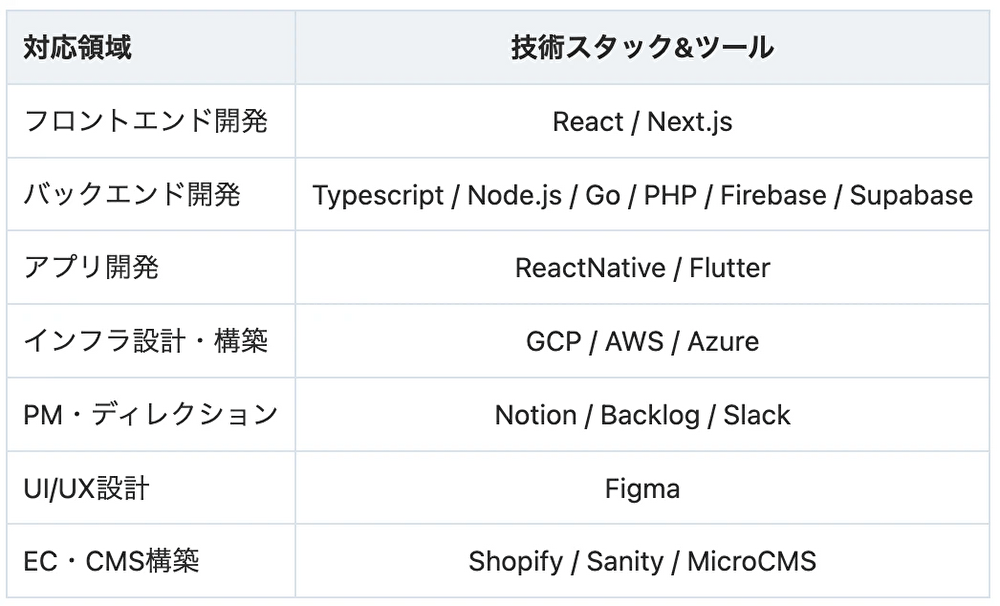Image resolution: width=1000 pixels, height=606 pixels.
Task: Click the 技術スタック&ツール column header
Action: point(642,48)
